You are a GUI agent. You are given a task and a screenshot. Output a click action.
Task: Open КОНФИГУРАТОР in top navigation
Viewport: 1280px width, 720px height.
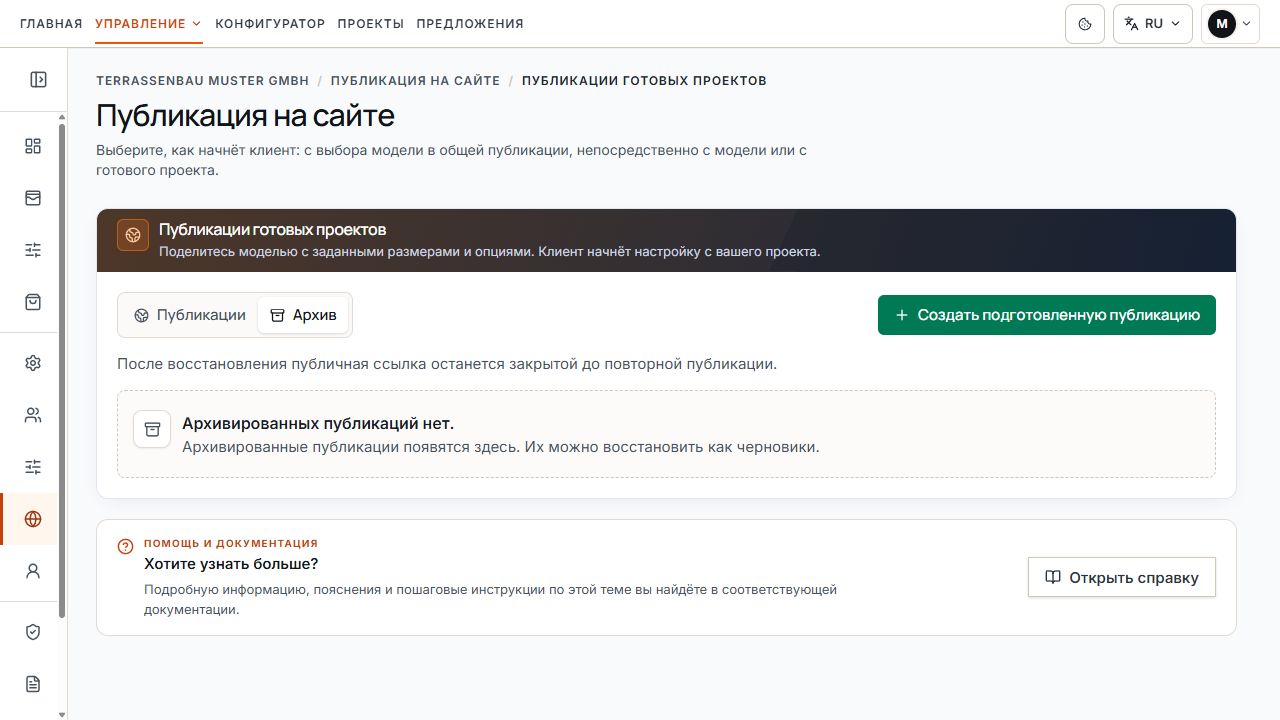point(270,24)
